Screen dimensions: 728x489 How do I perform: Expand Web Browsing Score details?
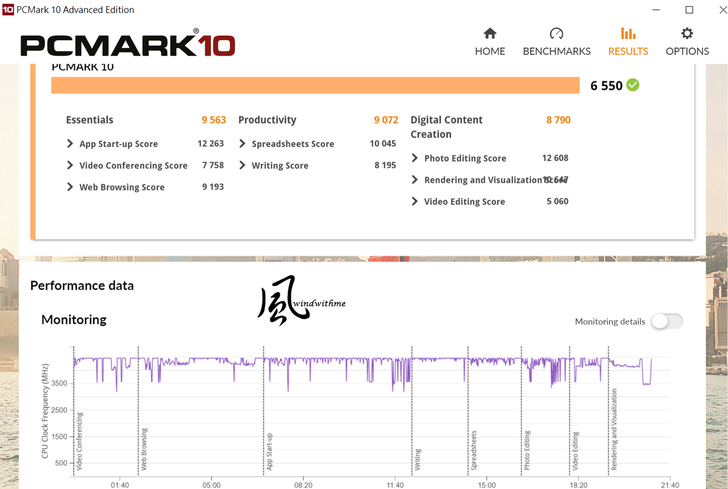70,187
